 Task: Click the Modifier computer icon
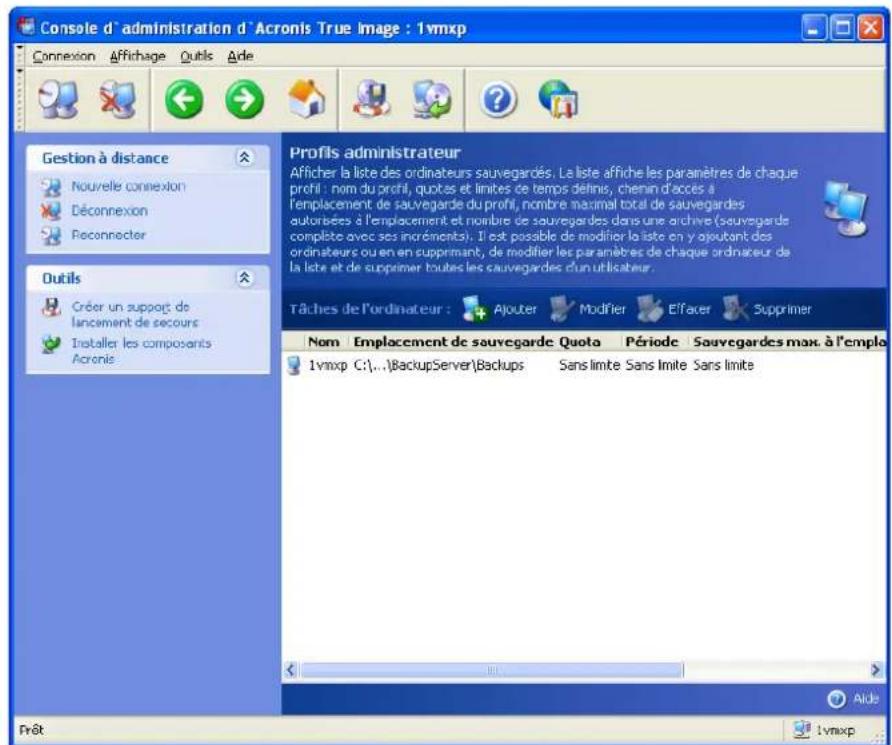click(561, 309)
